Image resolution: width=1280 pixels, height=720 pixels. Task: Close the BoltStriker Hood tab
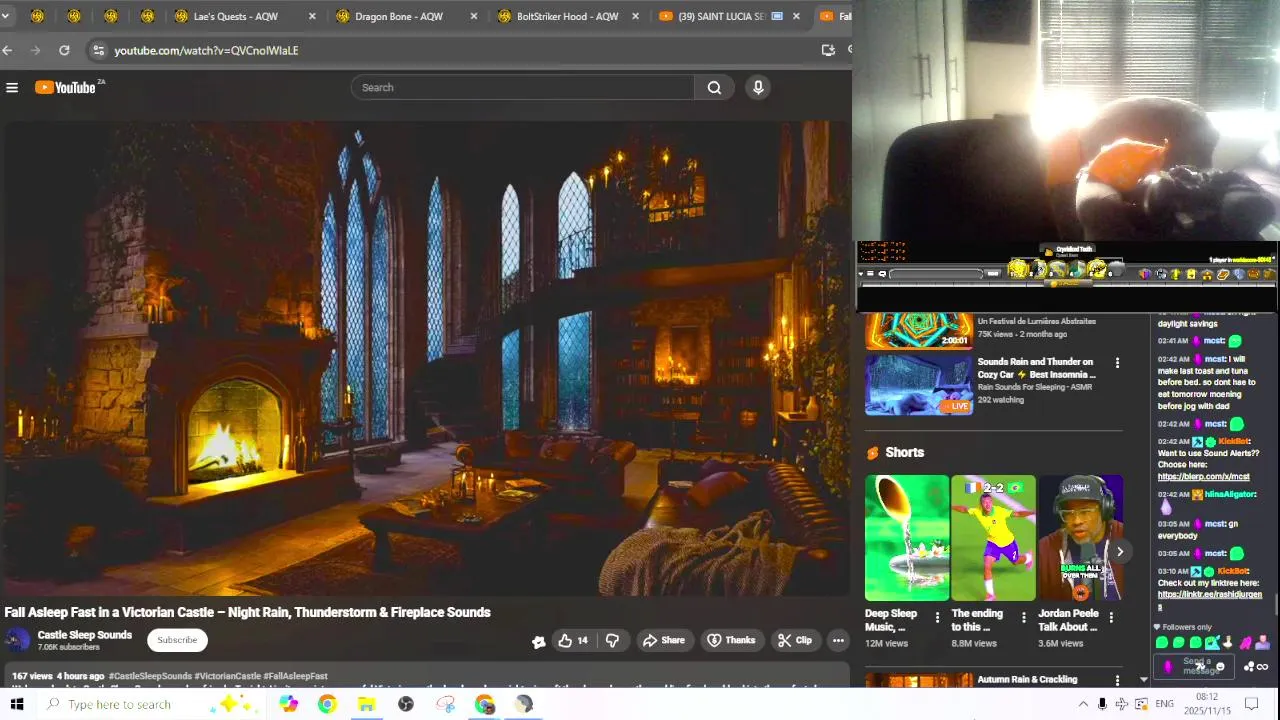(635, 16)
